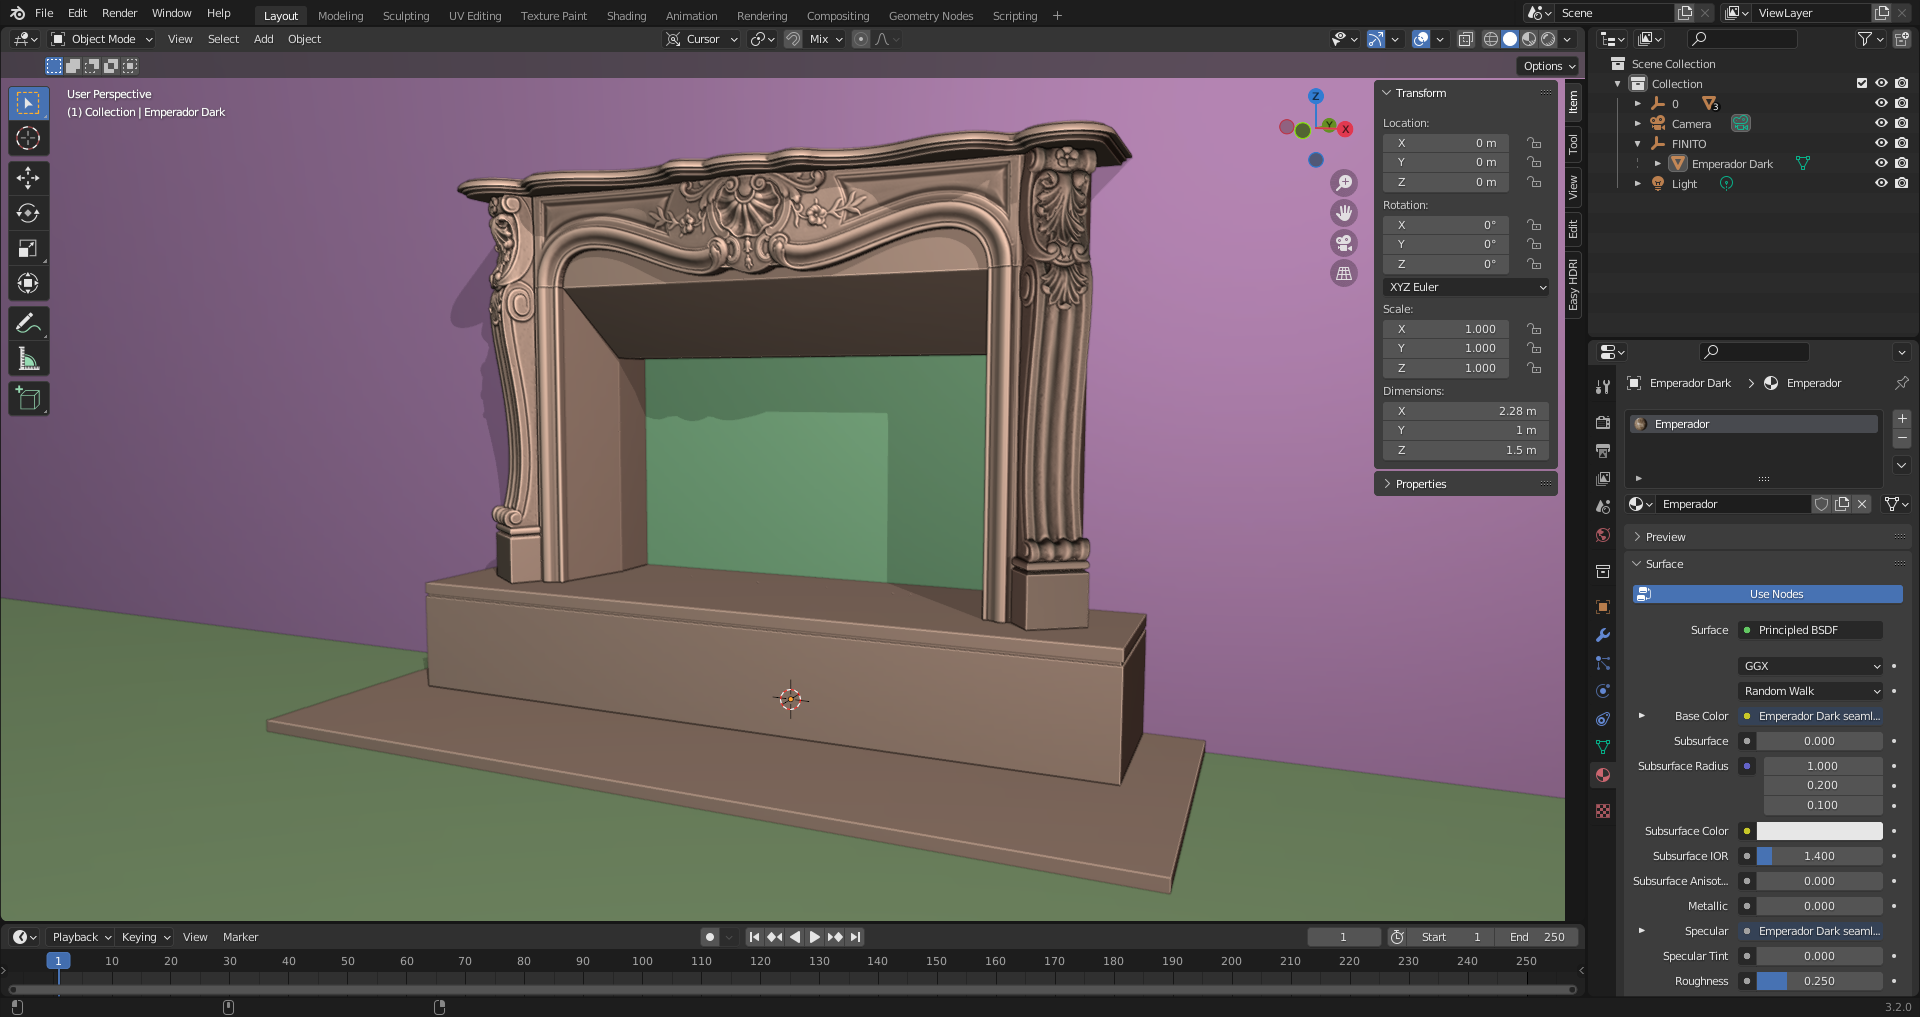Switch to the Shading workspace tab

tap(626, 15)
